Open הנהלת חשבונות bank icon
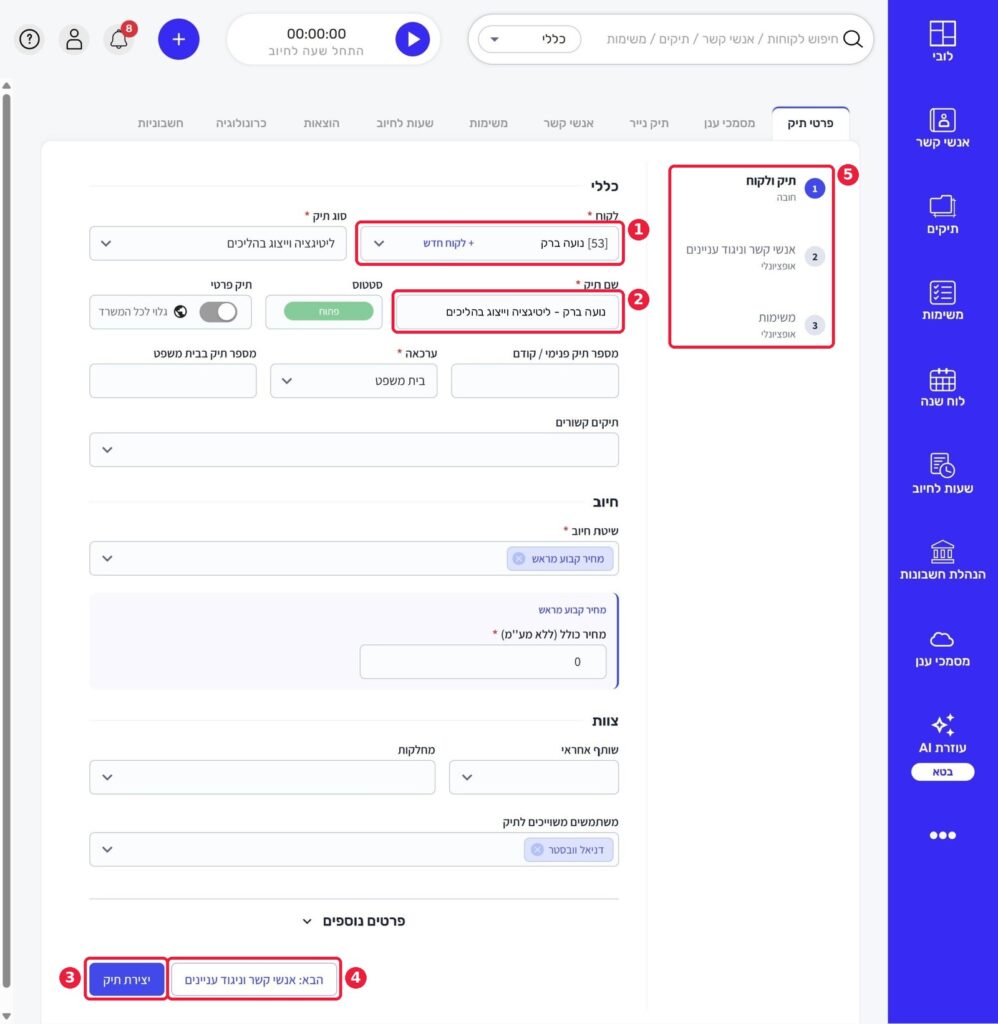The height and width of the screenshot is (1024, 998). pyautogui.click(x=942, y=552)
